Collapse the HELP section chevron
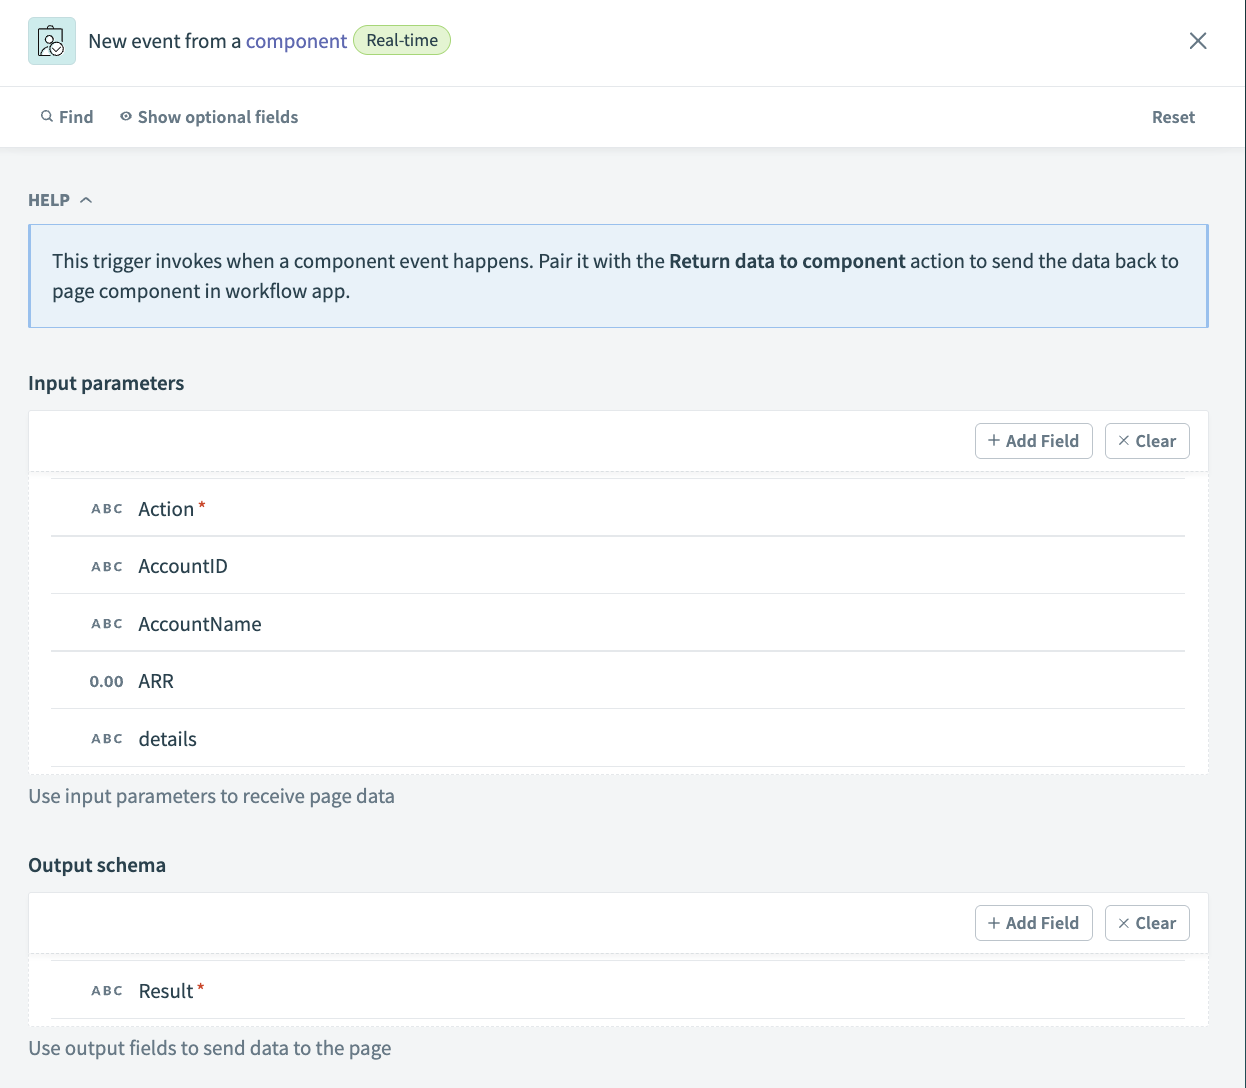The width and height of the screenshot is (1246, 1088). [86, 200]
